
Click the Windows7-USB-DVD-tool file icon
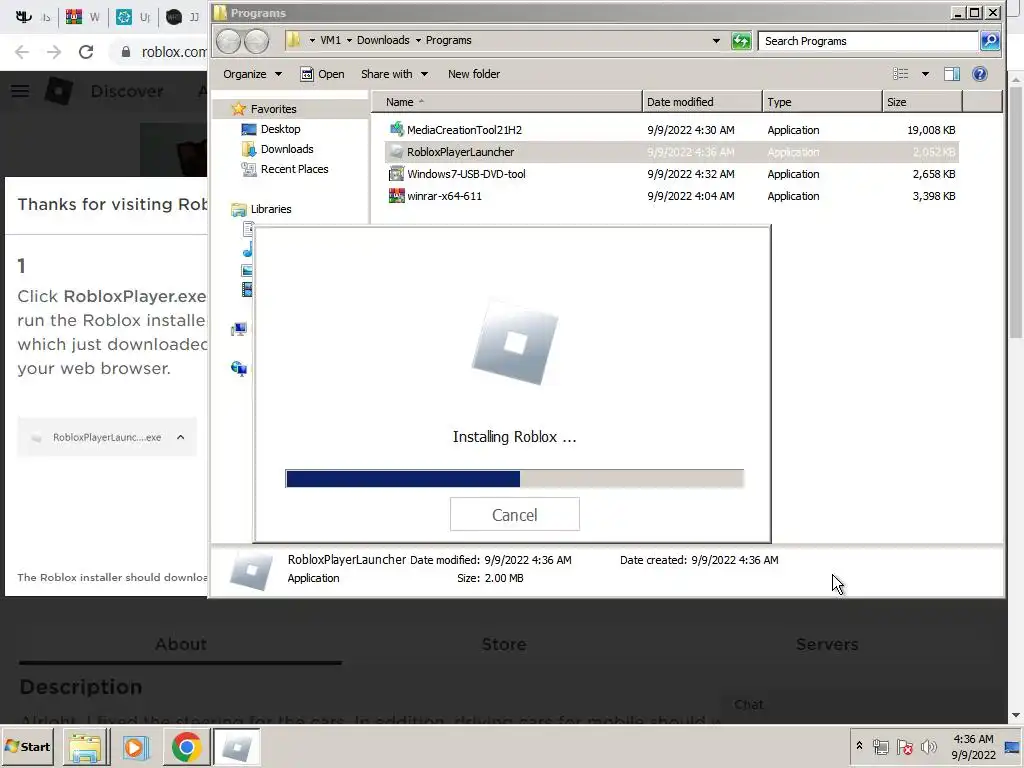(396, 174)
